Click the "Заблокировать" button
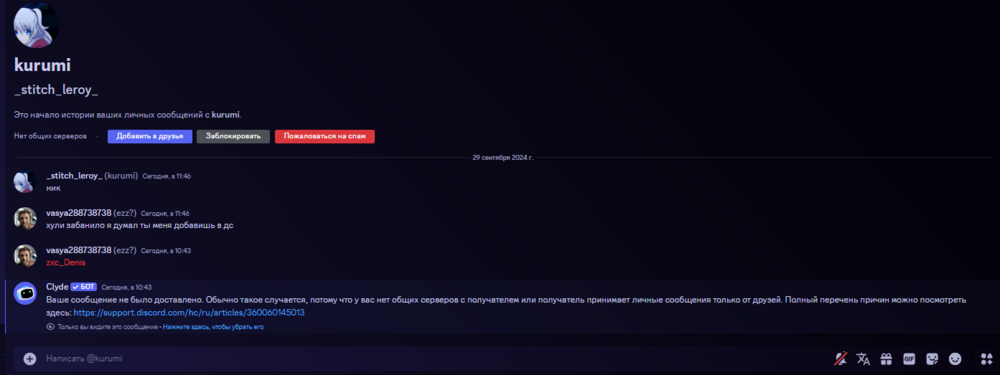Viewport: 1000px width, 375px height. 233,136
